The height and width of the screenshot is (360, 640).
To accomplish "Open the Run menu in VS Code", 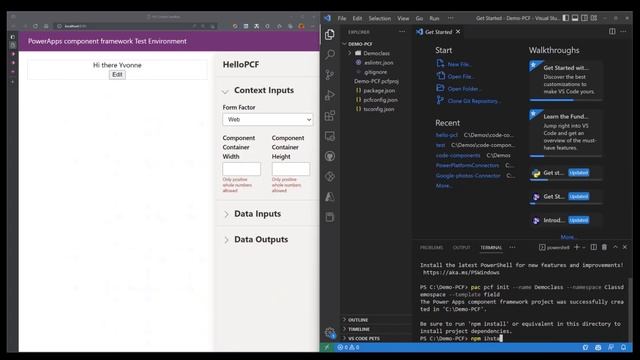I will pos(434,18).
